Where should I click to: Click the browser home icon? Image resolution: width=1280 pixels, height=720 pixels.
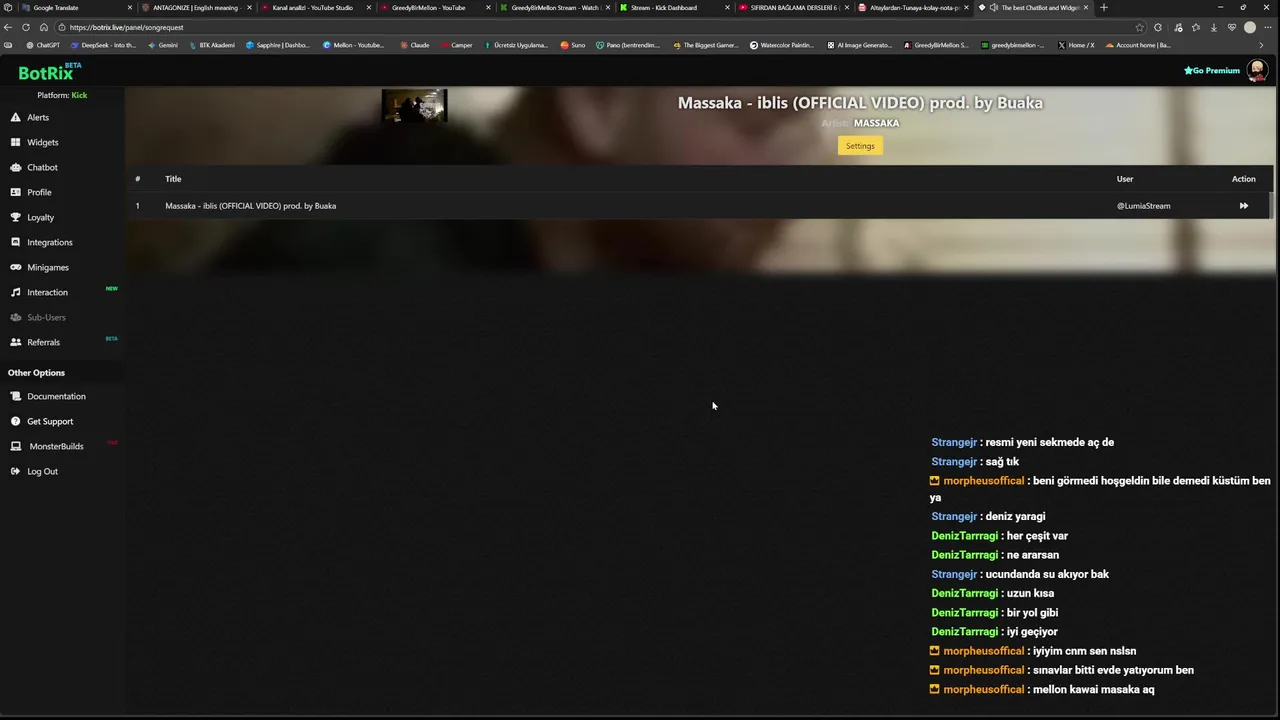click(43, 27)
